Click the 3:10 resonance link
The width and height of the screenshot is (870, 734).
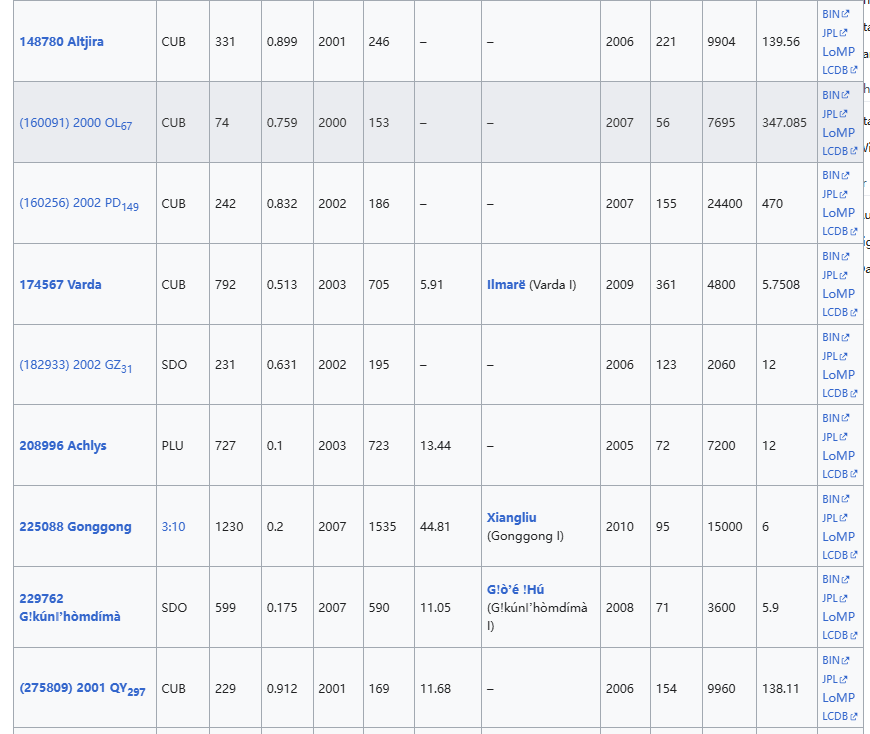coord(173,527)
